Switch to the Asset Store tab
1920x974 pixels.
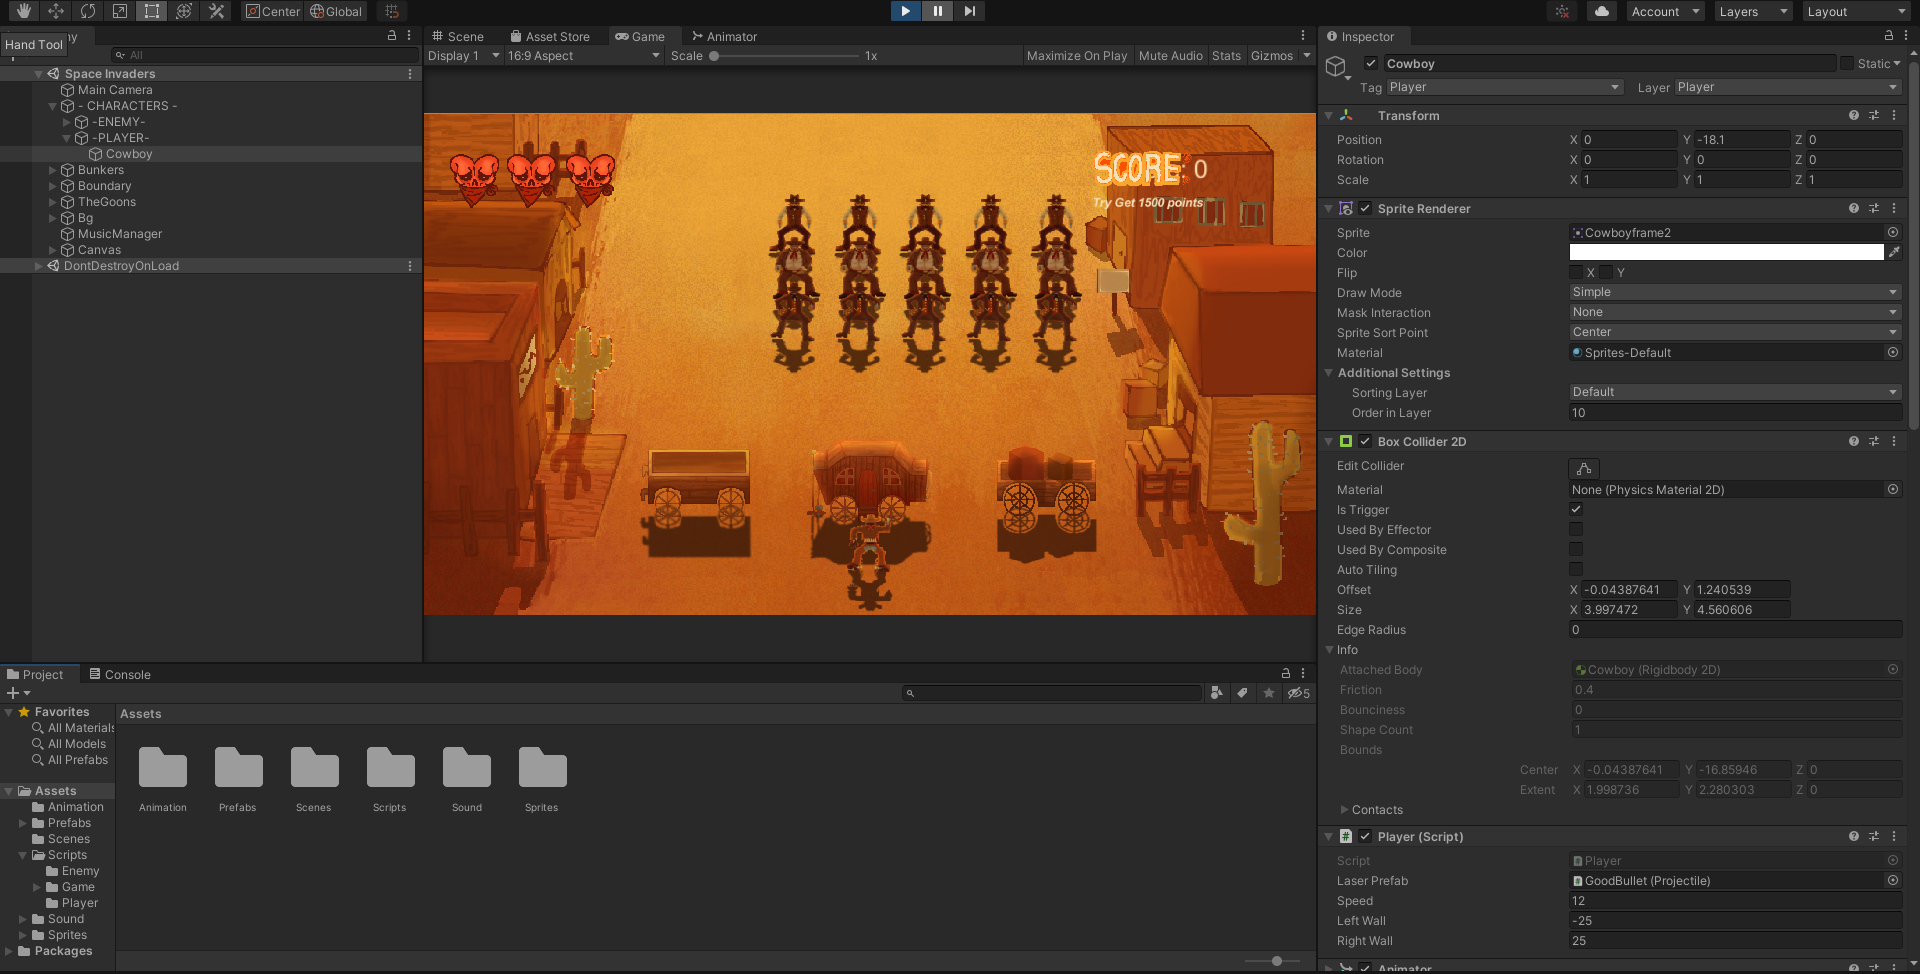coord(550,36)
